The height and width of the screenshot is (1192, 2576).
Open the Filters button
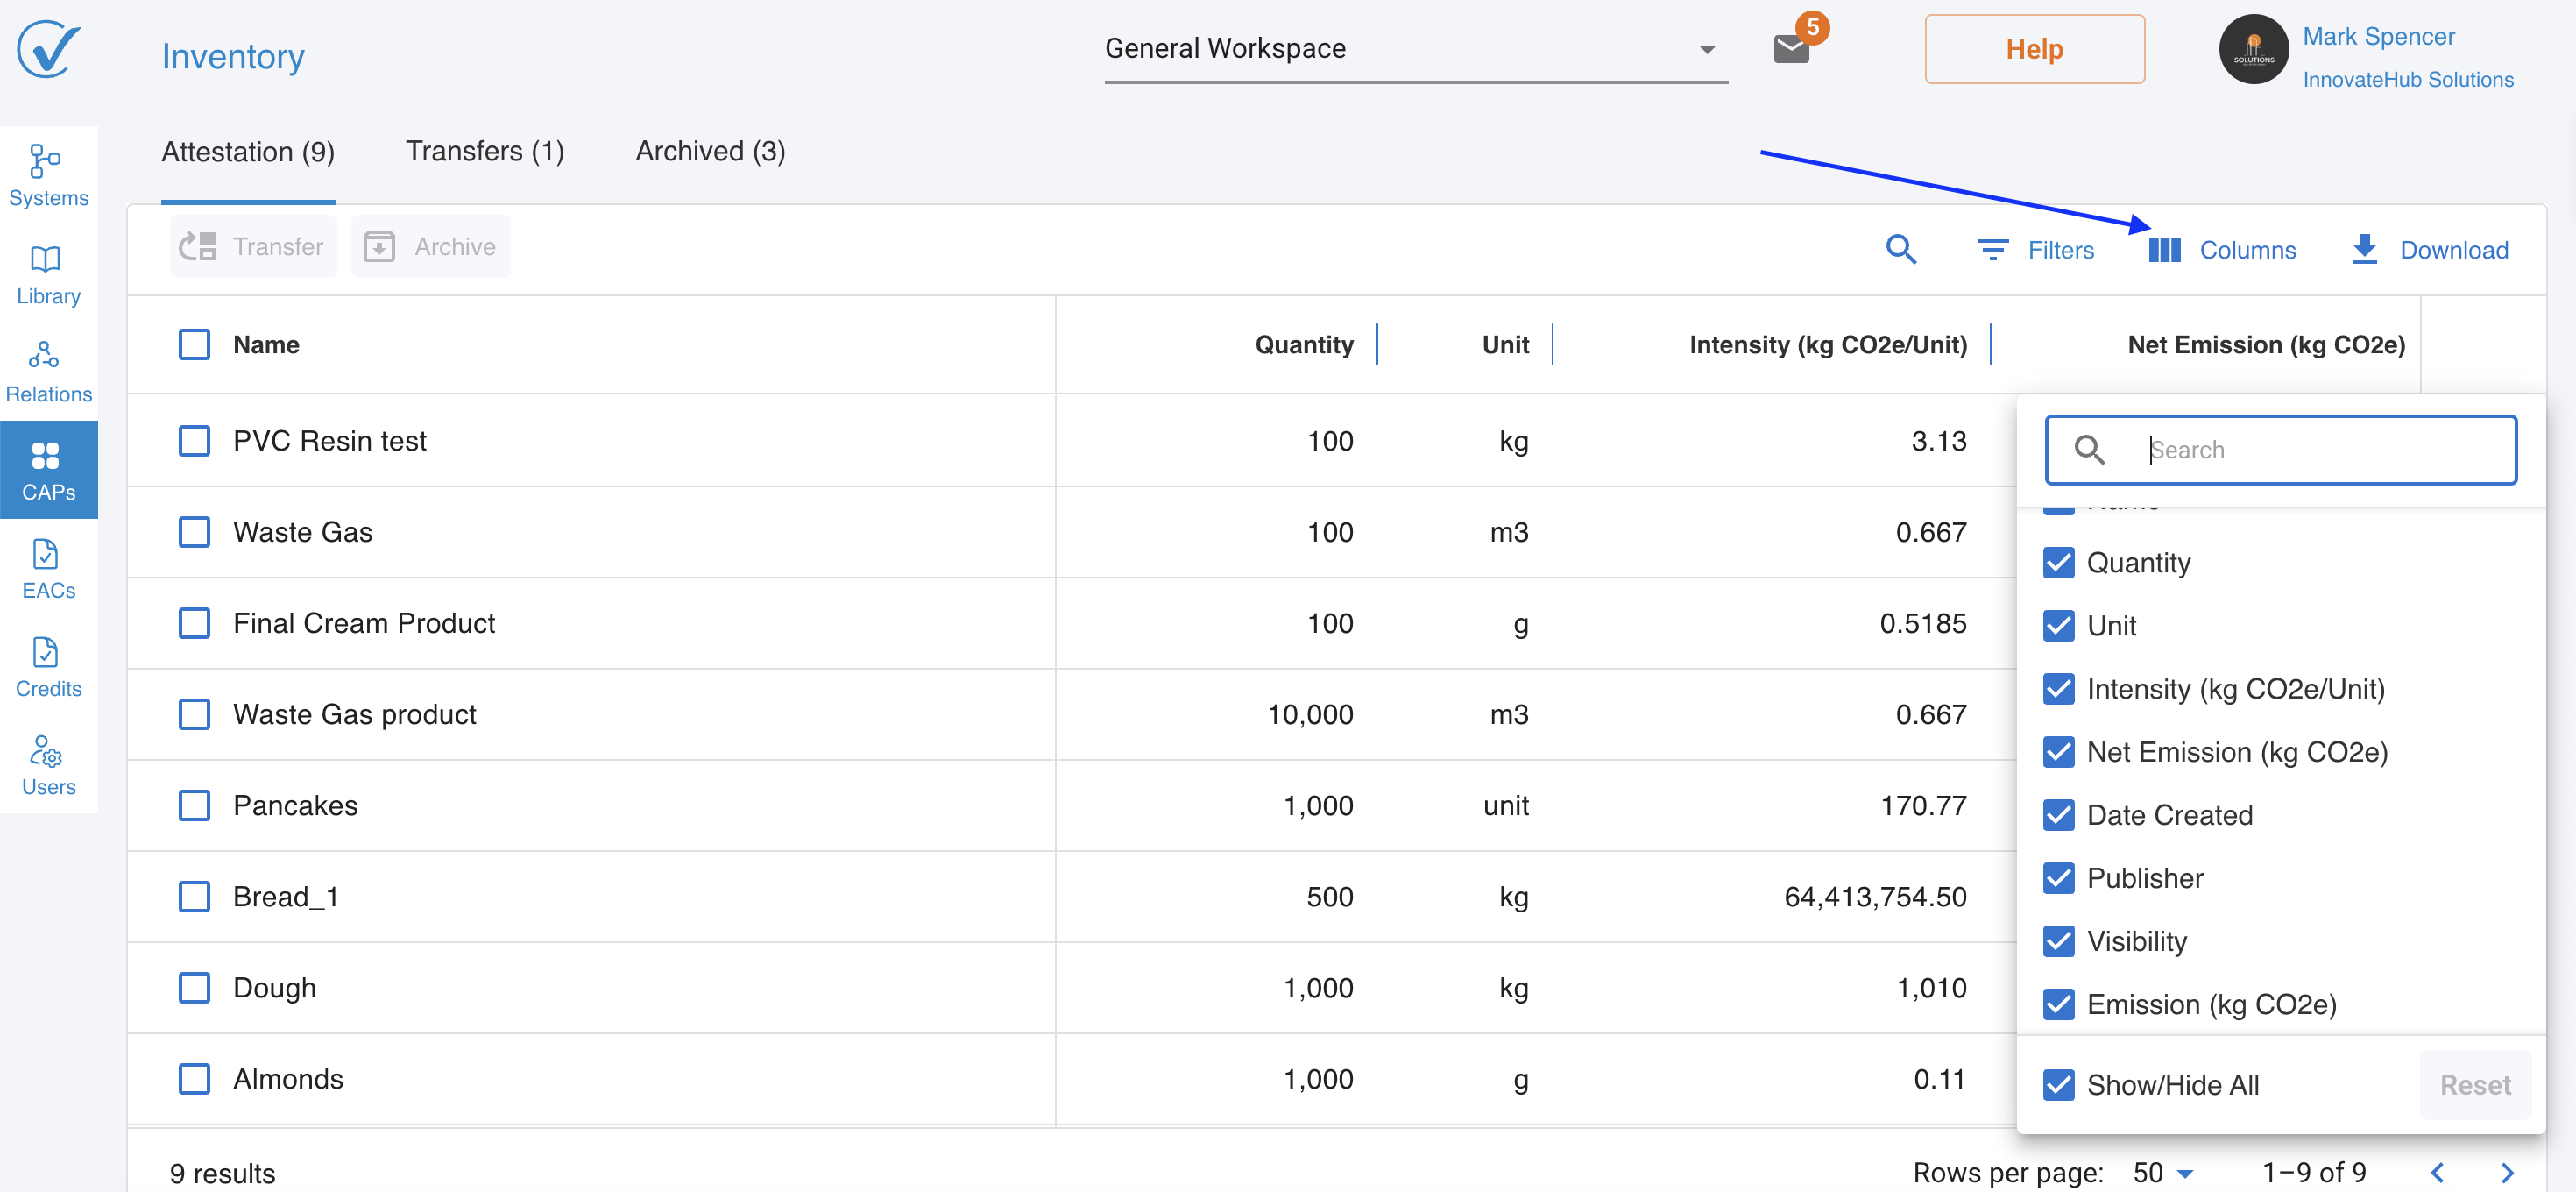click(x=2035, y=249)
